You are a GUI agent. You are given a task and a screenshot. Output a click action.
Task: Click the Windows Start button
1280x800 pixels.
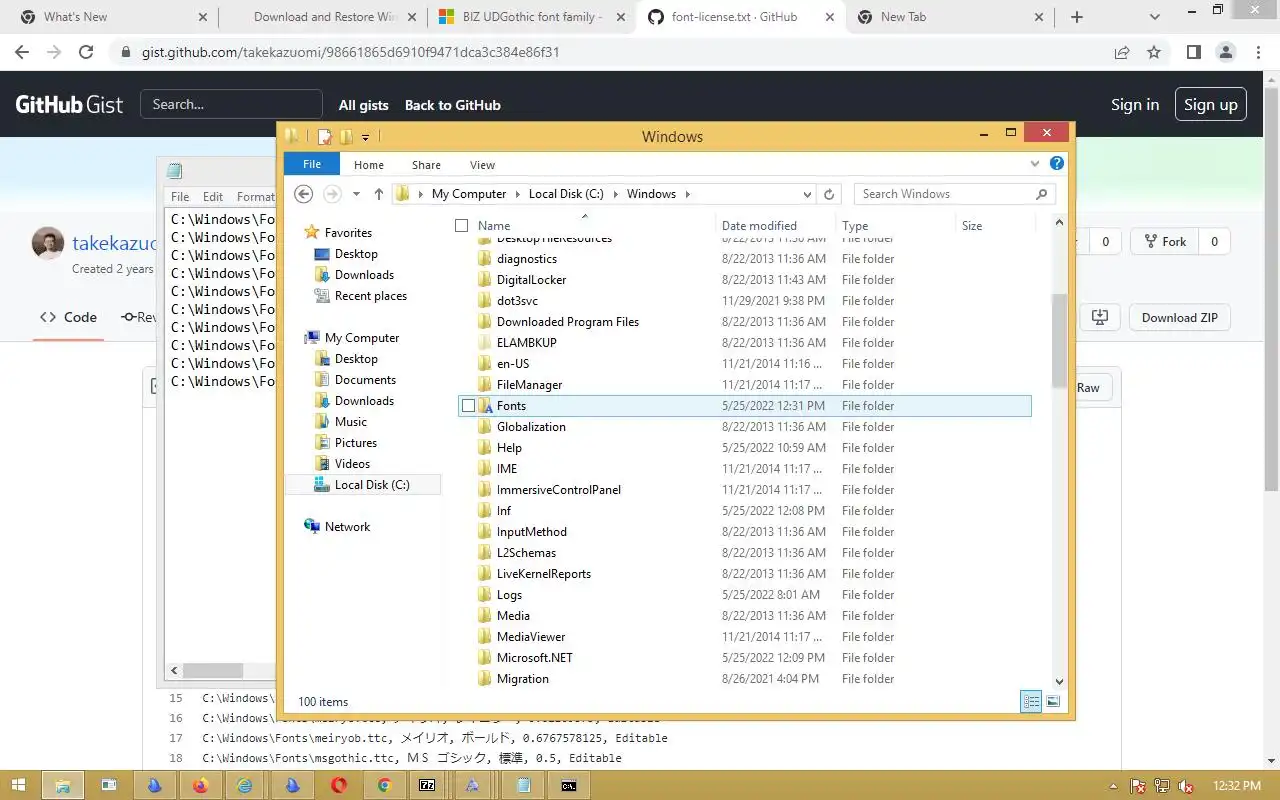(19, 786)
